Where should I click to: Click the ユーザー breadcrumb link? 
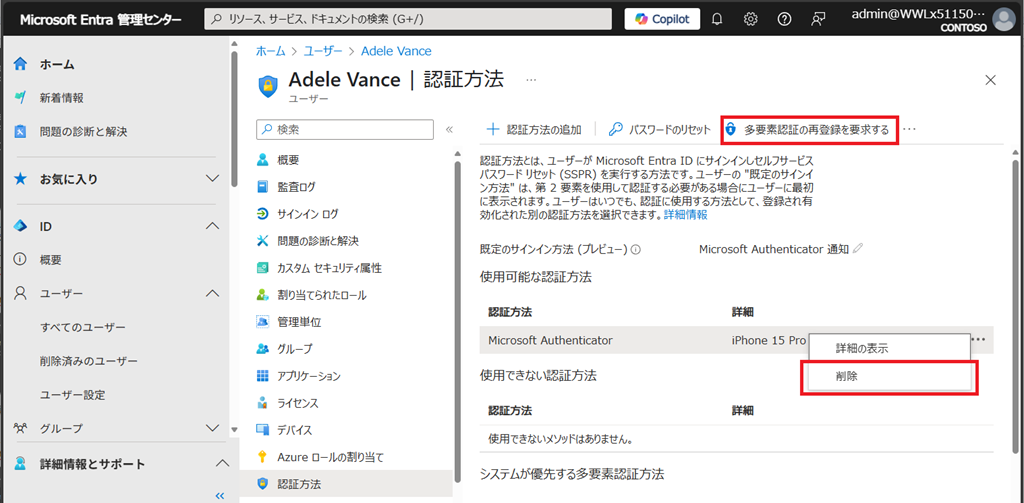[323, 51]
